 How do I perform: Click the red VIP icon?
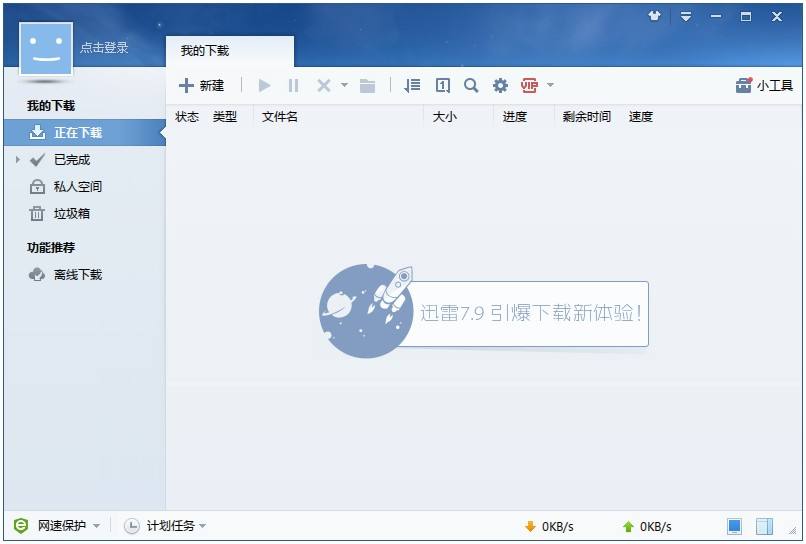pyautogui.click(x=529, y=85)
